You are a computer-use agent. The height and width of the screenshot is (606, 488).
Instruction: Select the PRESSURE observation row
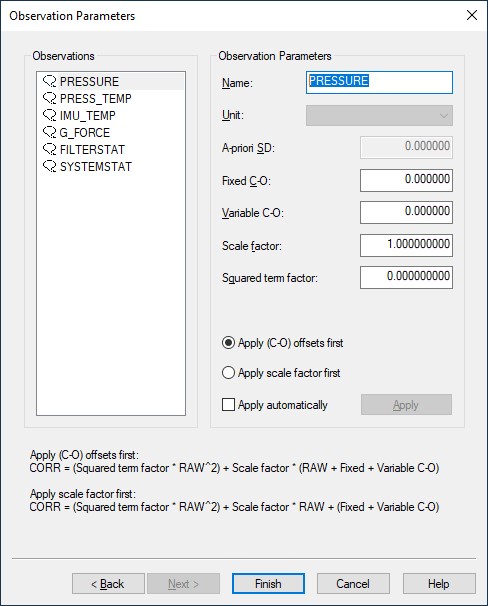tap(111, 82)
